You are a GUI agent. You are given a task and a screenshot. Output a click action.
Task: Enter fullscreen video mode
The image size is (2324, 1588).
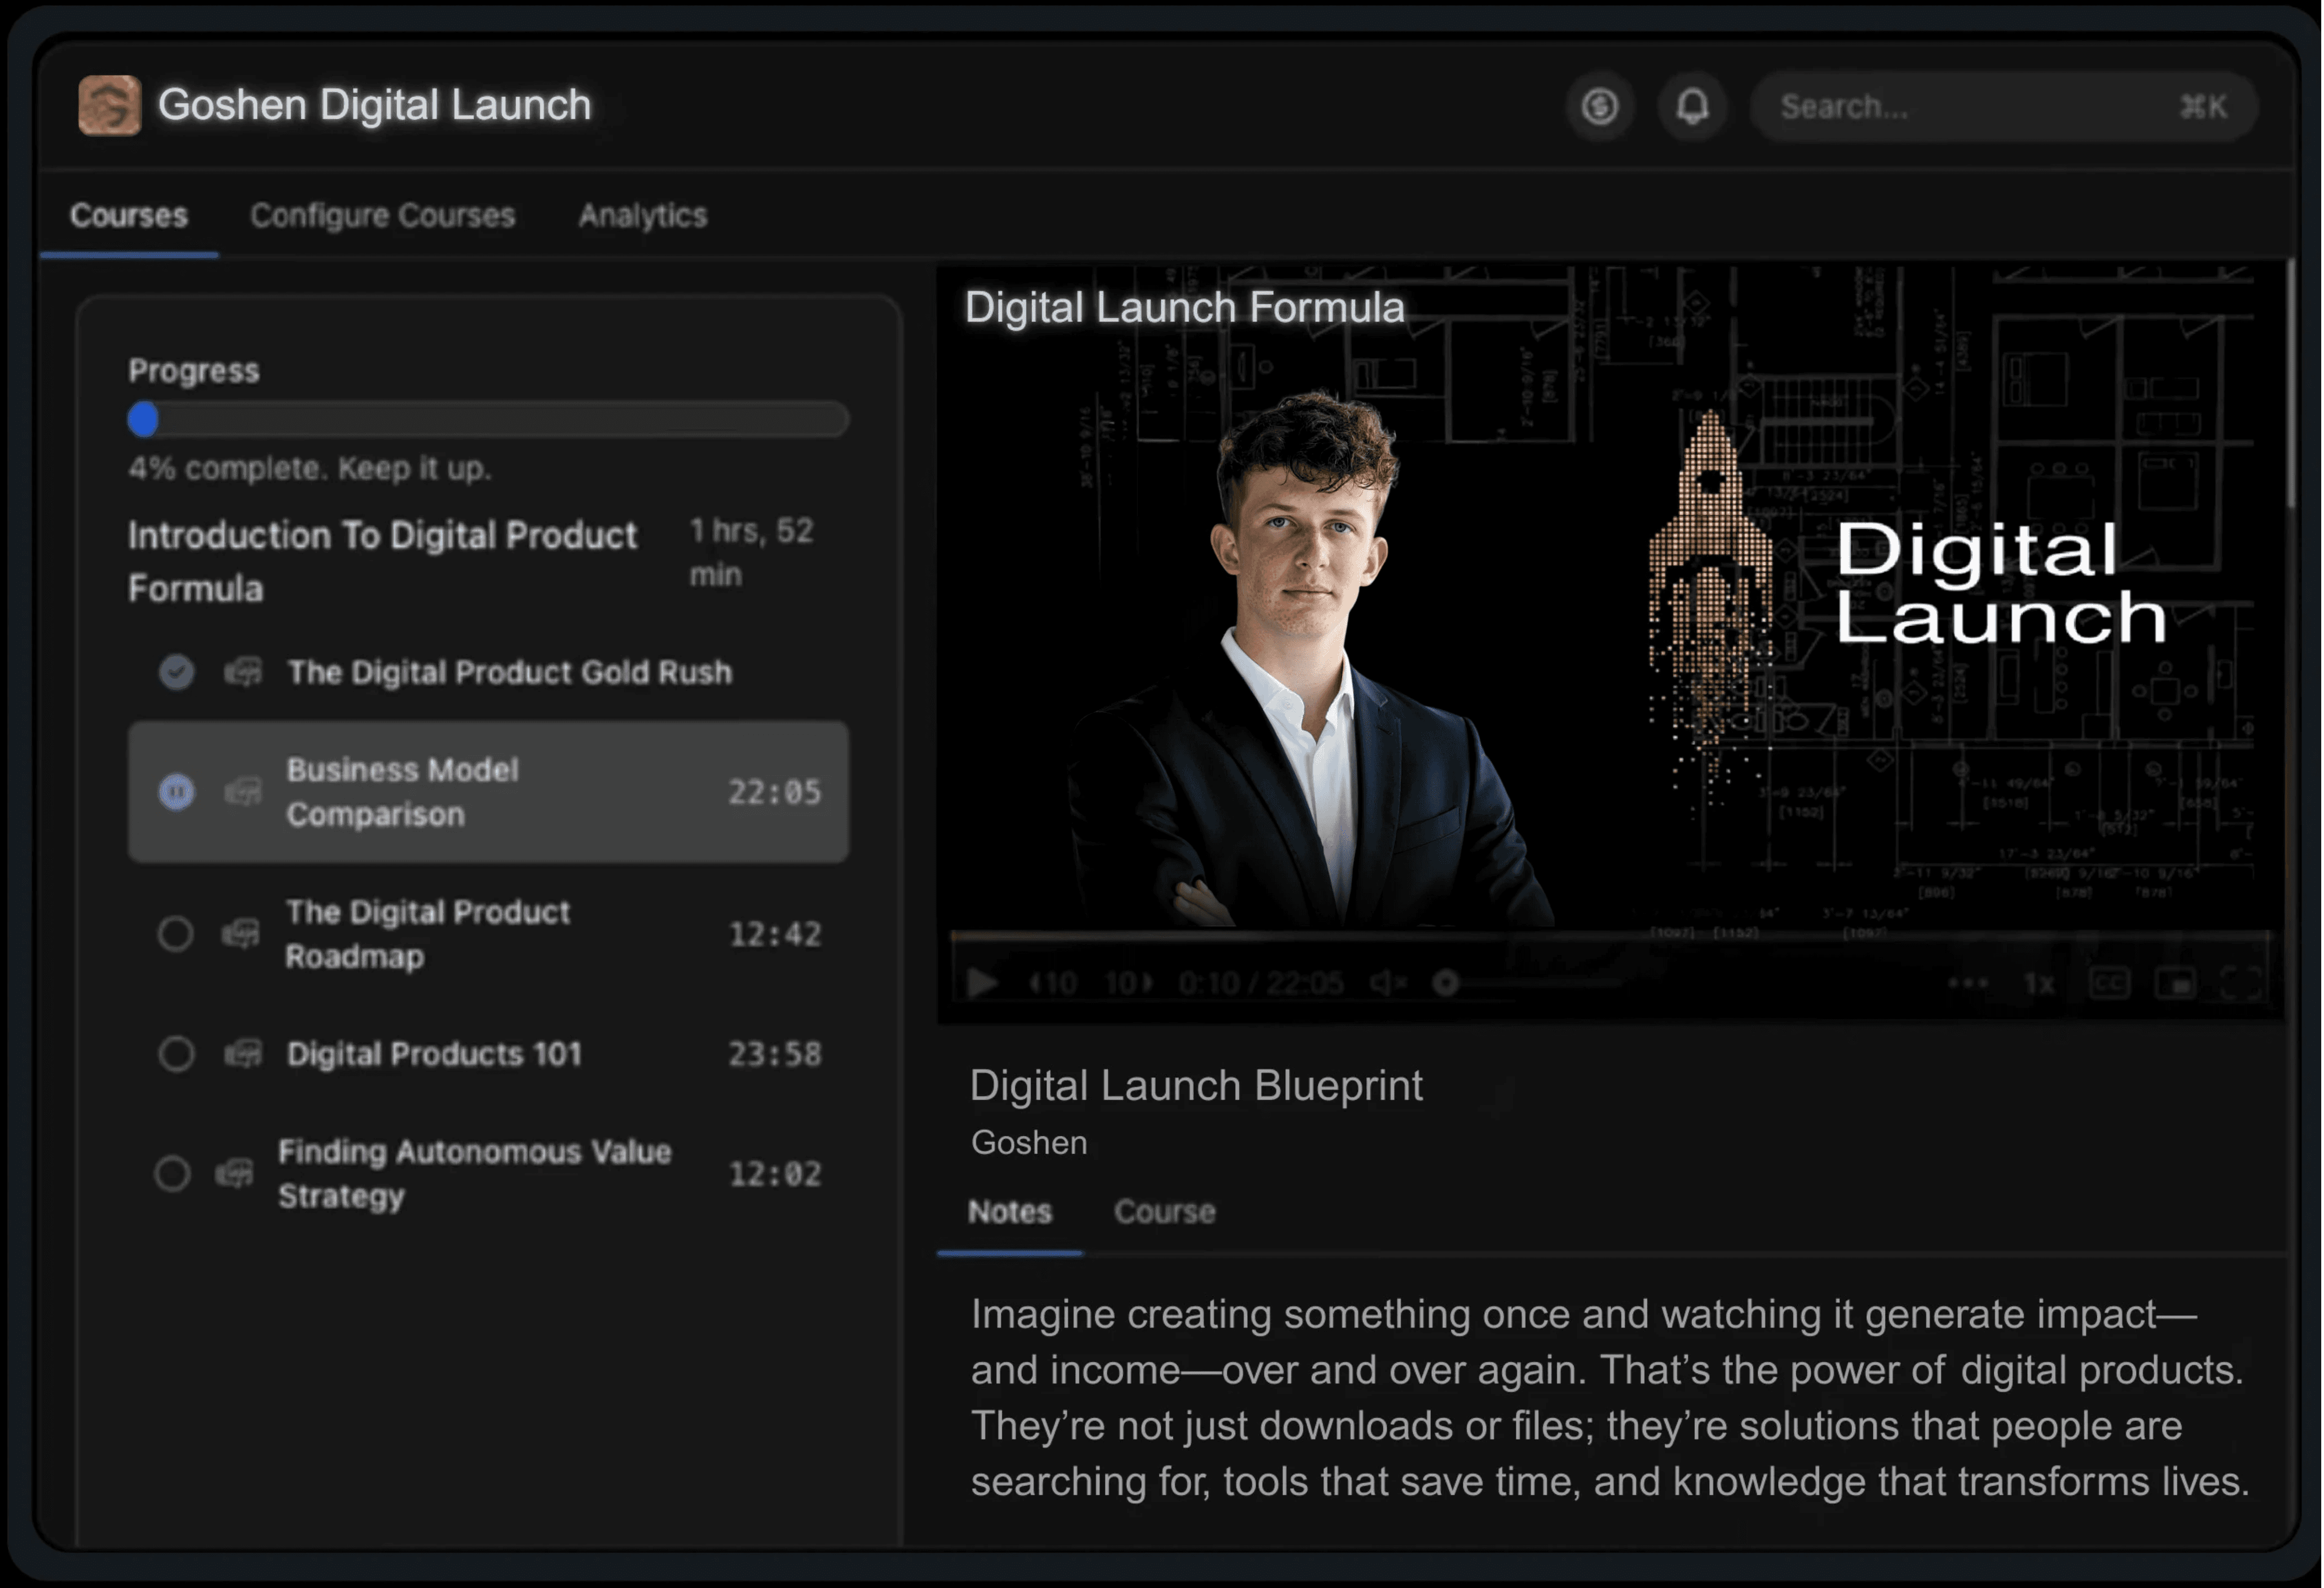[x=2241, y=984]
